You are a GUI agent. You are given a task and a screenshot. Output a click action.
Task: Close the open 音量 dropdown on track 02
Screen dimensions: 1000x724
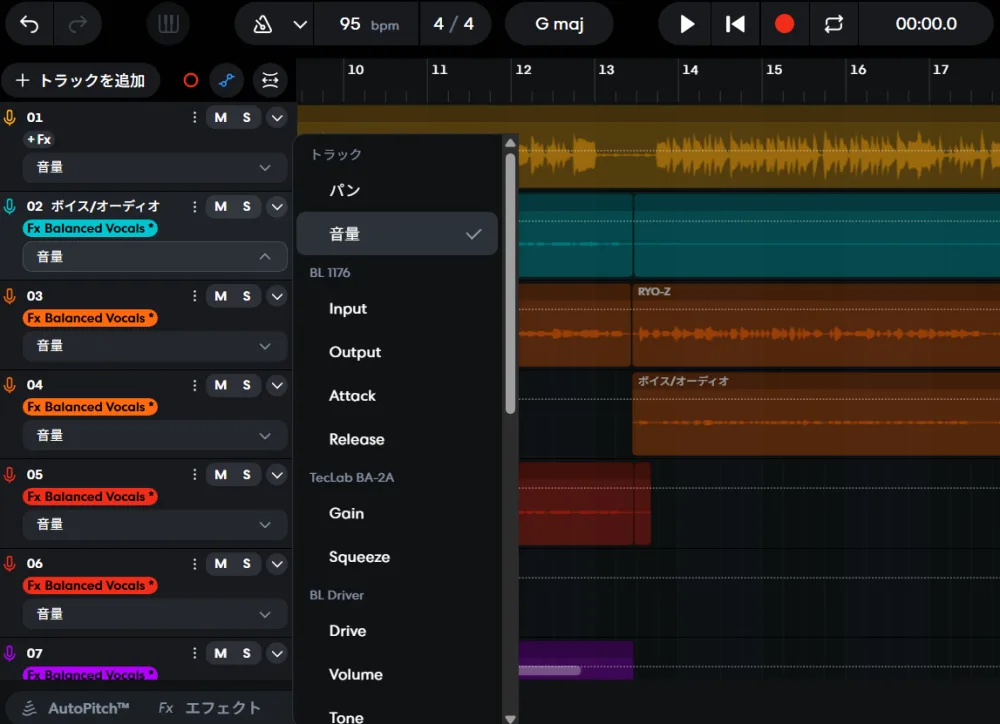click(x=155, y=257)
